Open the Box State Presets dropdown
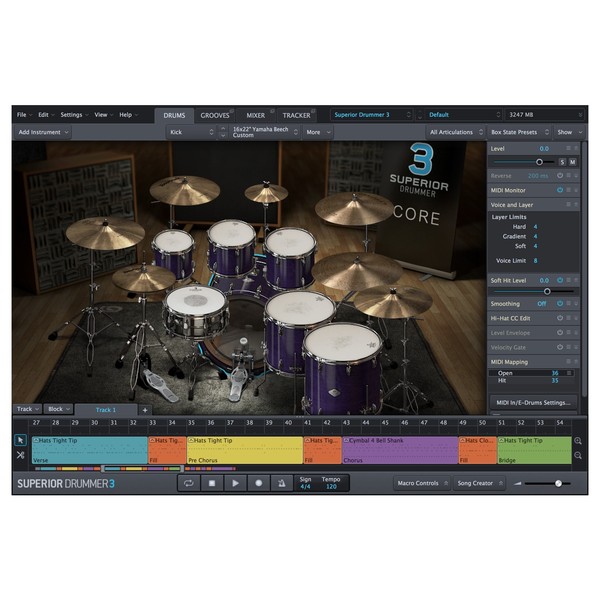Image resolution: width=600 pixels, height=600 pixels. click(520, 132)
